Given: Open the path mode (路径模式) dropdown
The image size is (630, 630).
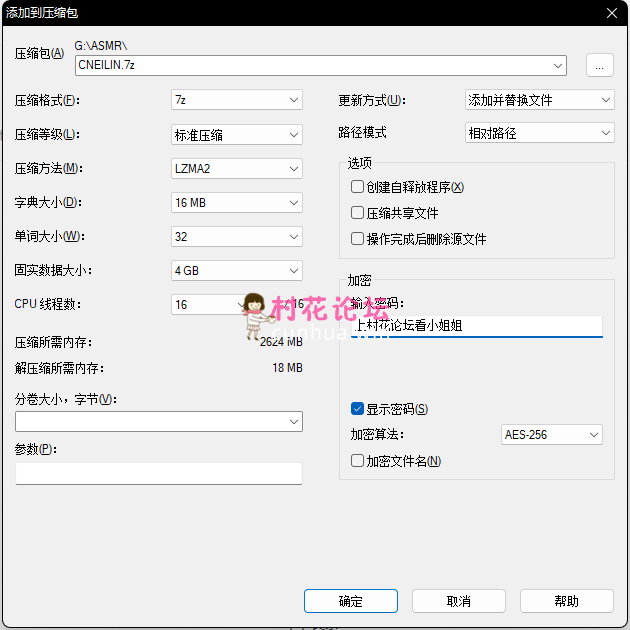Looking at the screenshot, I should coord(539,132).
